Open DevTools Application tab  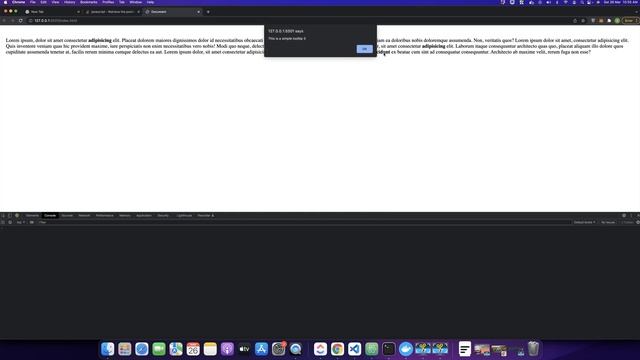tap(144, 216)
